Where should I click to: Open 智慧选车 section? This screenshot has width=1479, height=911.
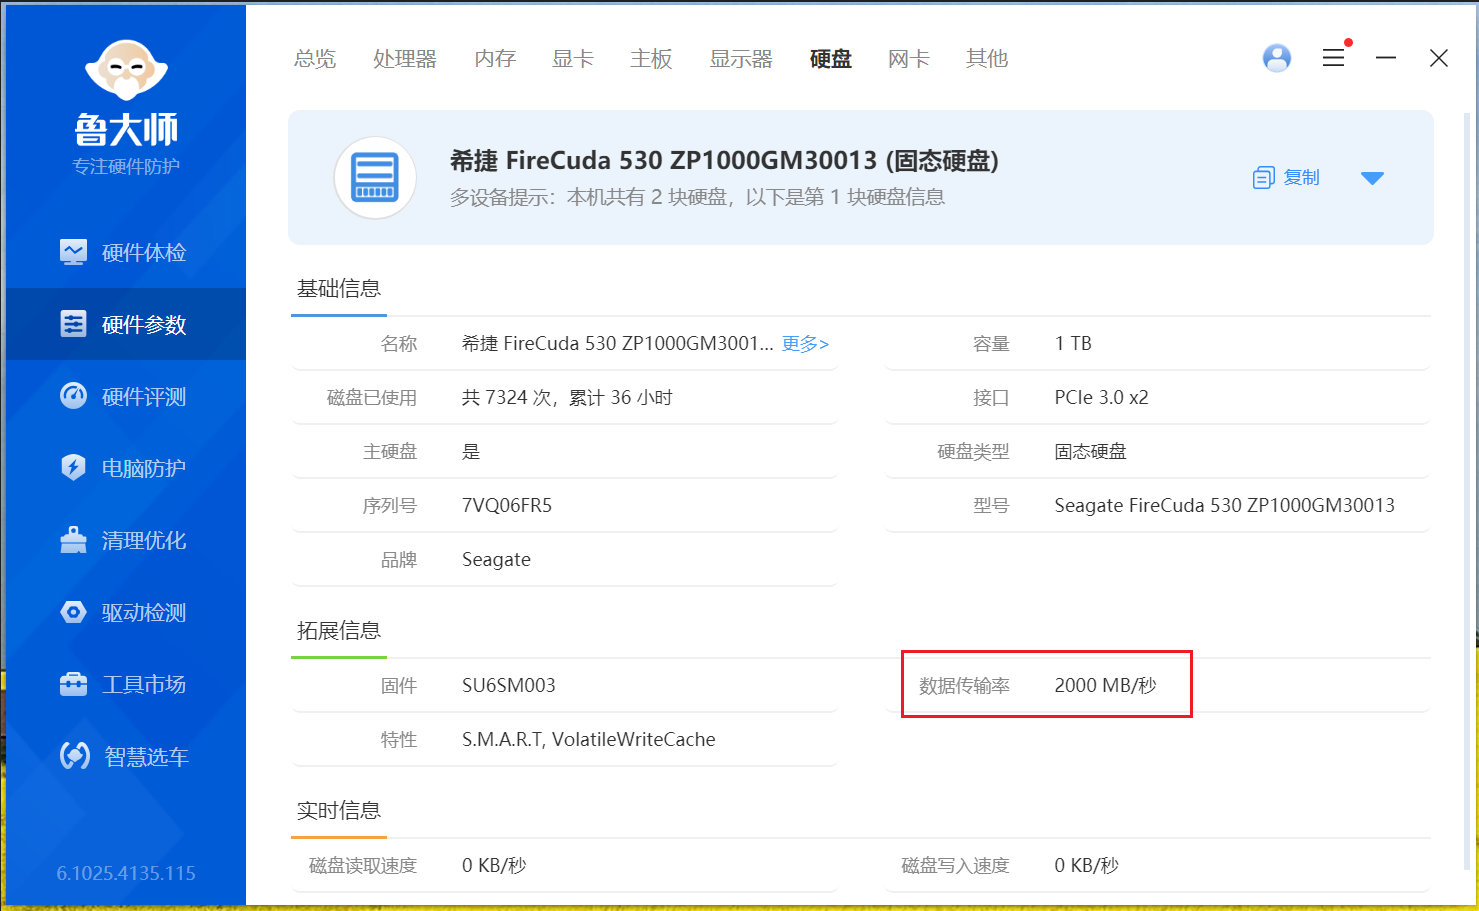(125, 756)
